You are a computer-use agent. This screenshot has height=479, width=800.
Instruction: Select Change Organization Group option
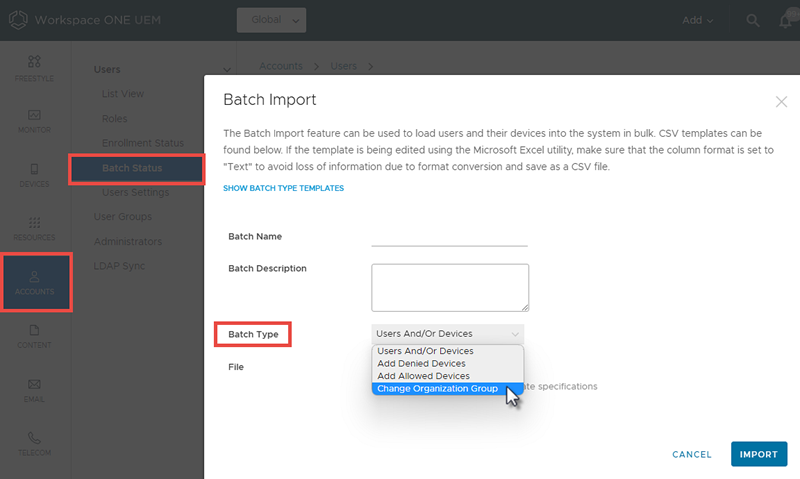tap(447, 389)
